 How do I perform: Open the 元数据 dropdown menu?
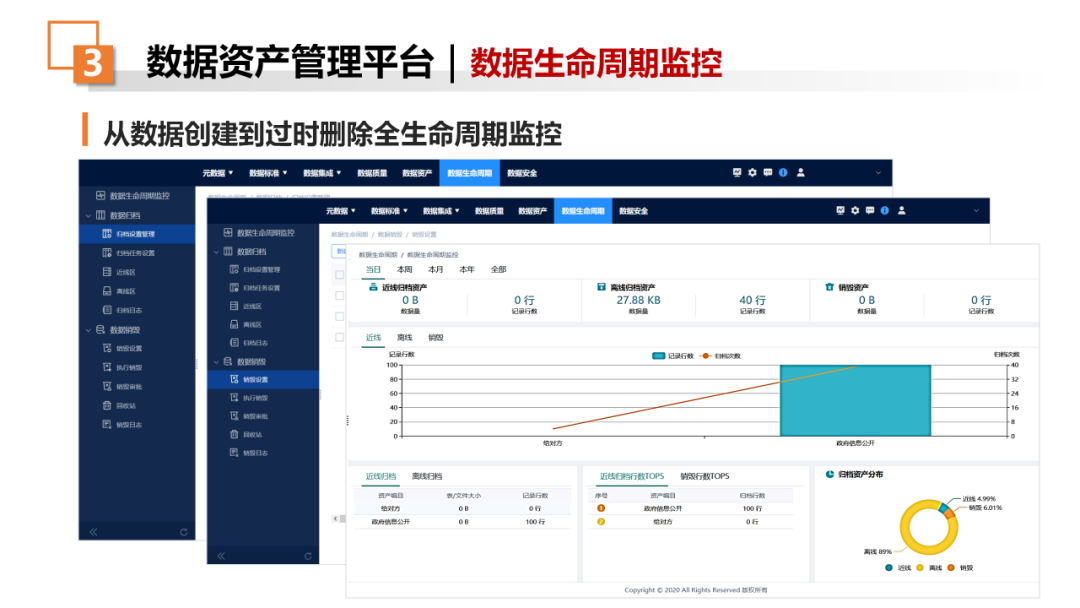pos(341,209)
